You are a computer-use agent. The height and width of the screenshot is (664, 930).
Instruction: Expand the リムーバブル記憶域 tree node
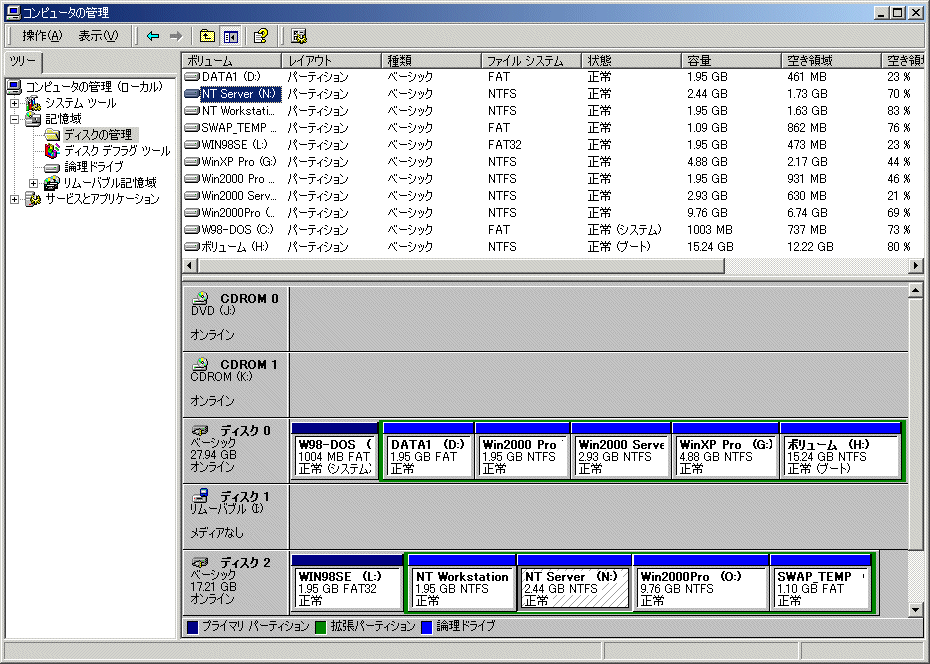[33, 183]
